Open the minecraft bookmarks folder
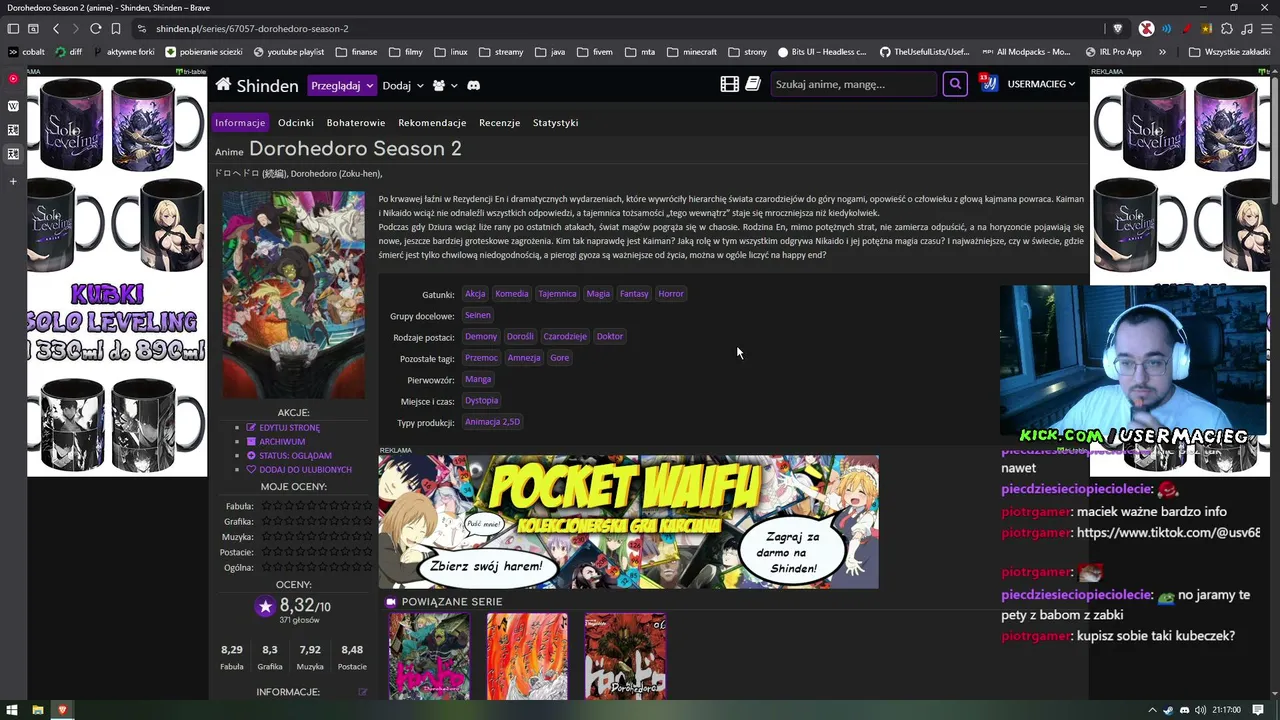The height and width of the screenshot is (720, 1280). click(692, 52)
